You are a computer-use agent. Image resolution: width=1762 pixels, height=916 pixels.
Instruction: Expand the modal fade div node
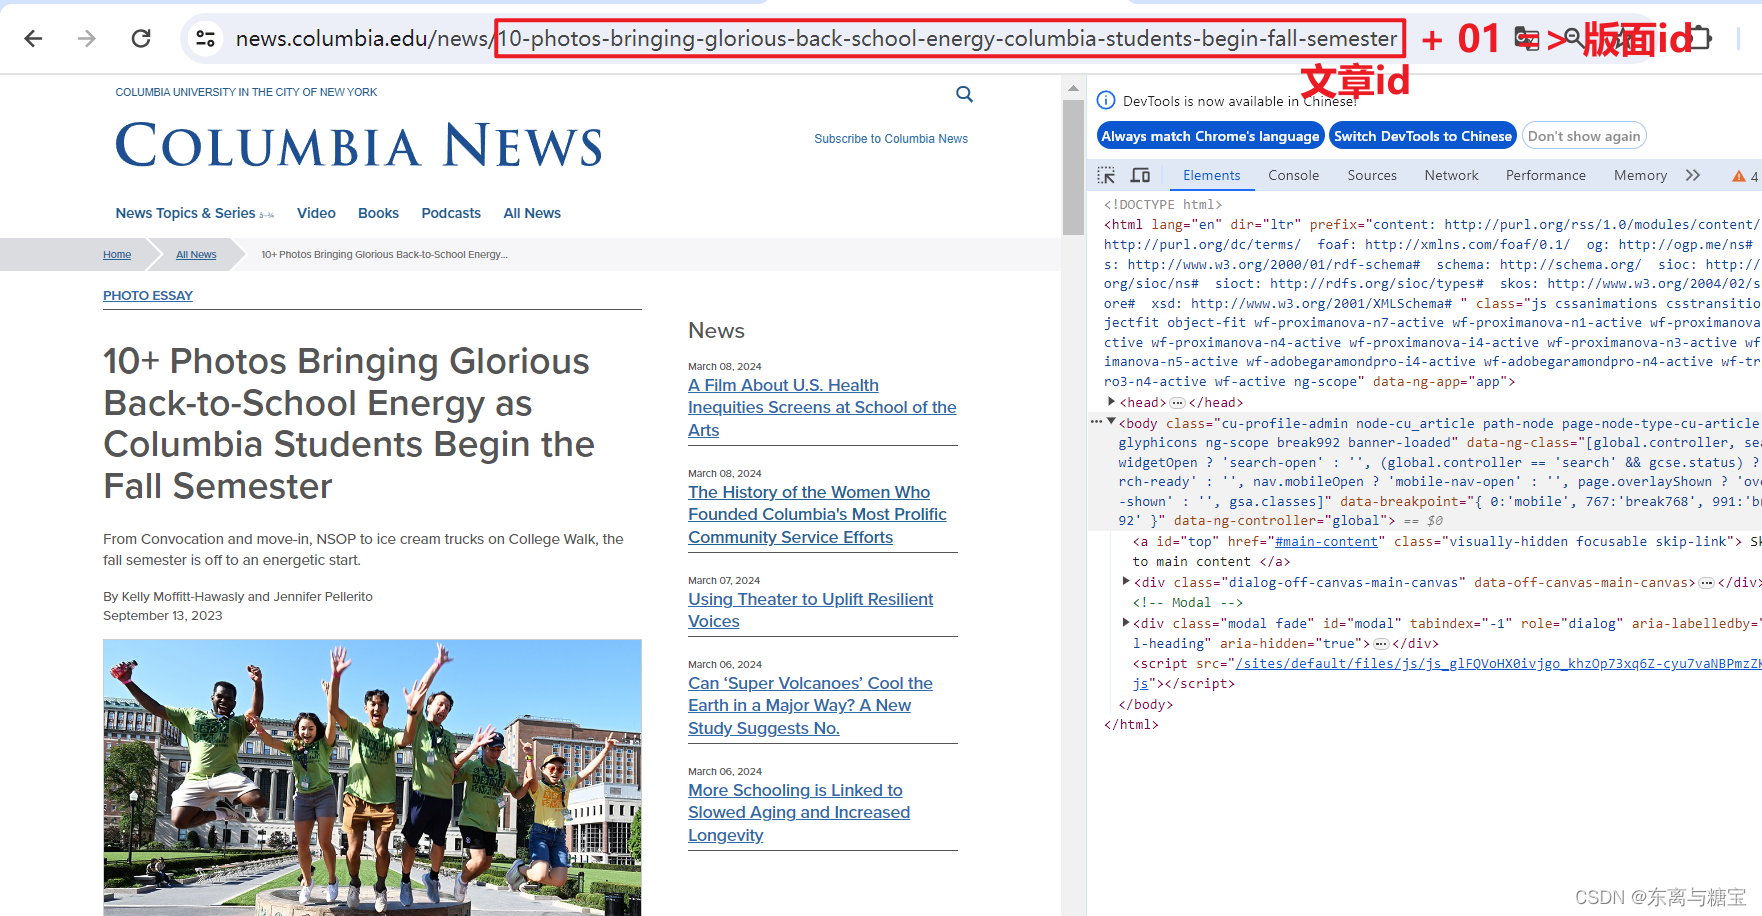point(1126,622)
